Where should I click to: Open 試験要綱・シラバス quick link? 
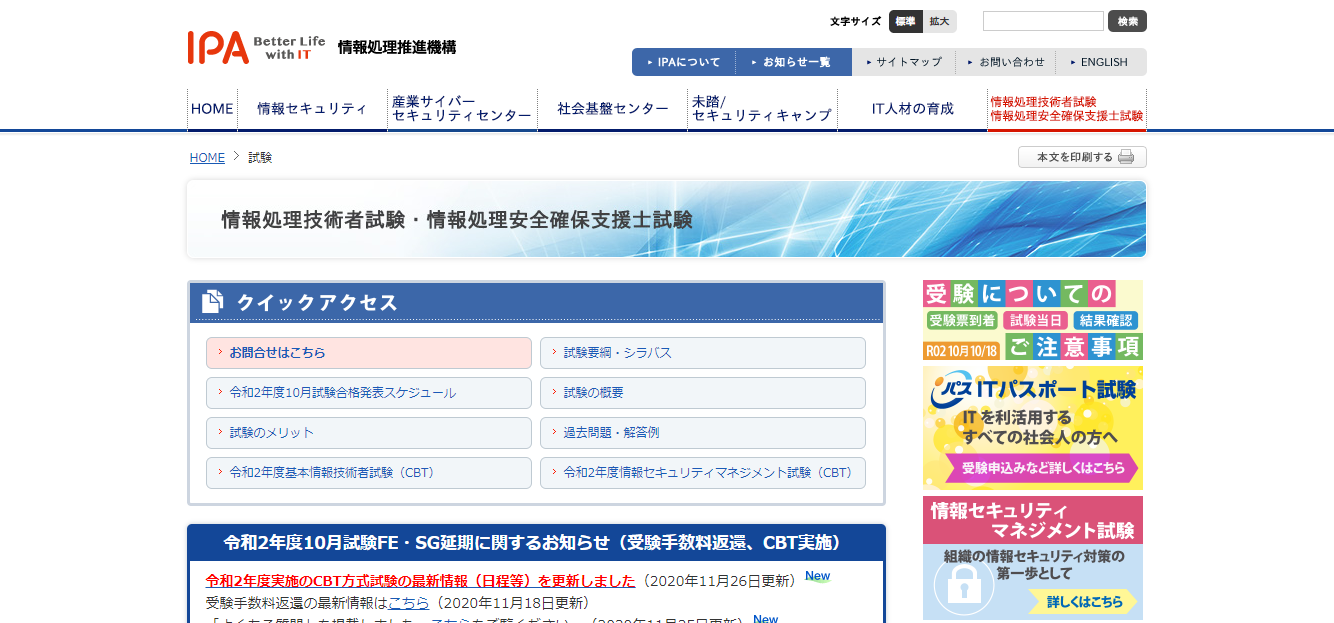(703, 353)
